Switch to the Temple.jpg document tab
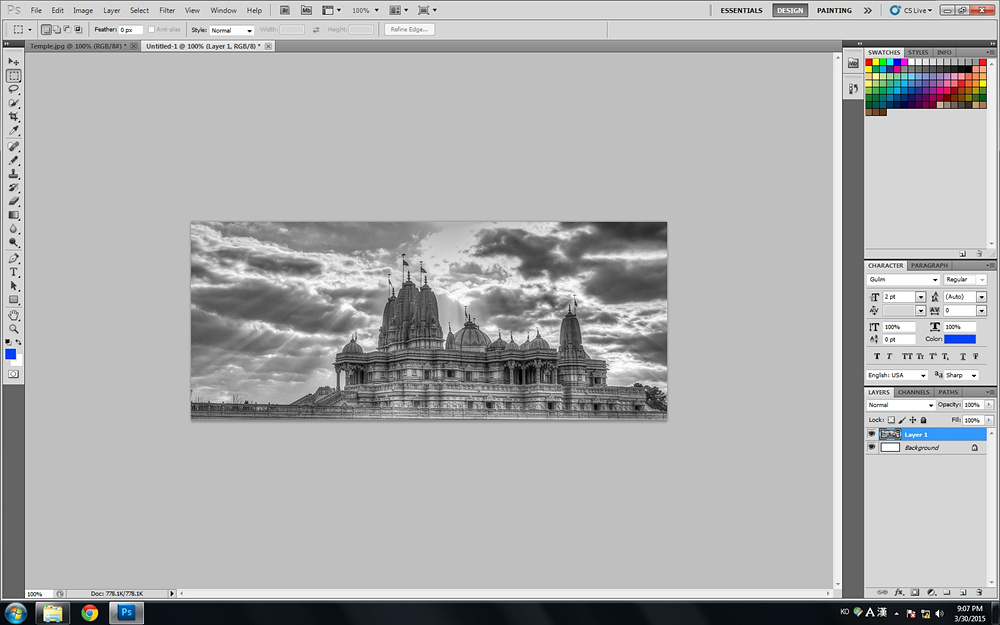This screenshot has width=1000, height=625. (x=77, y=46)
